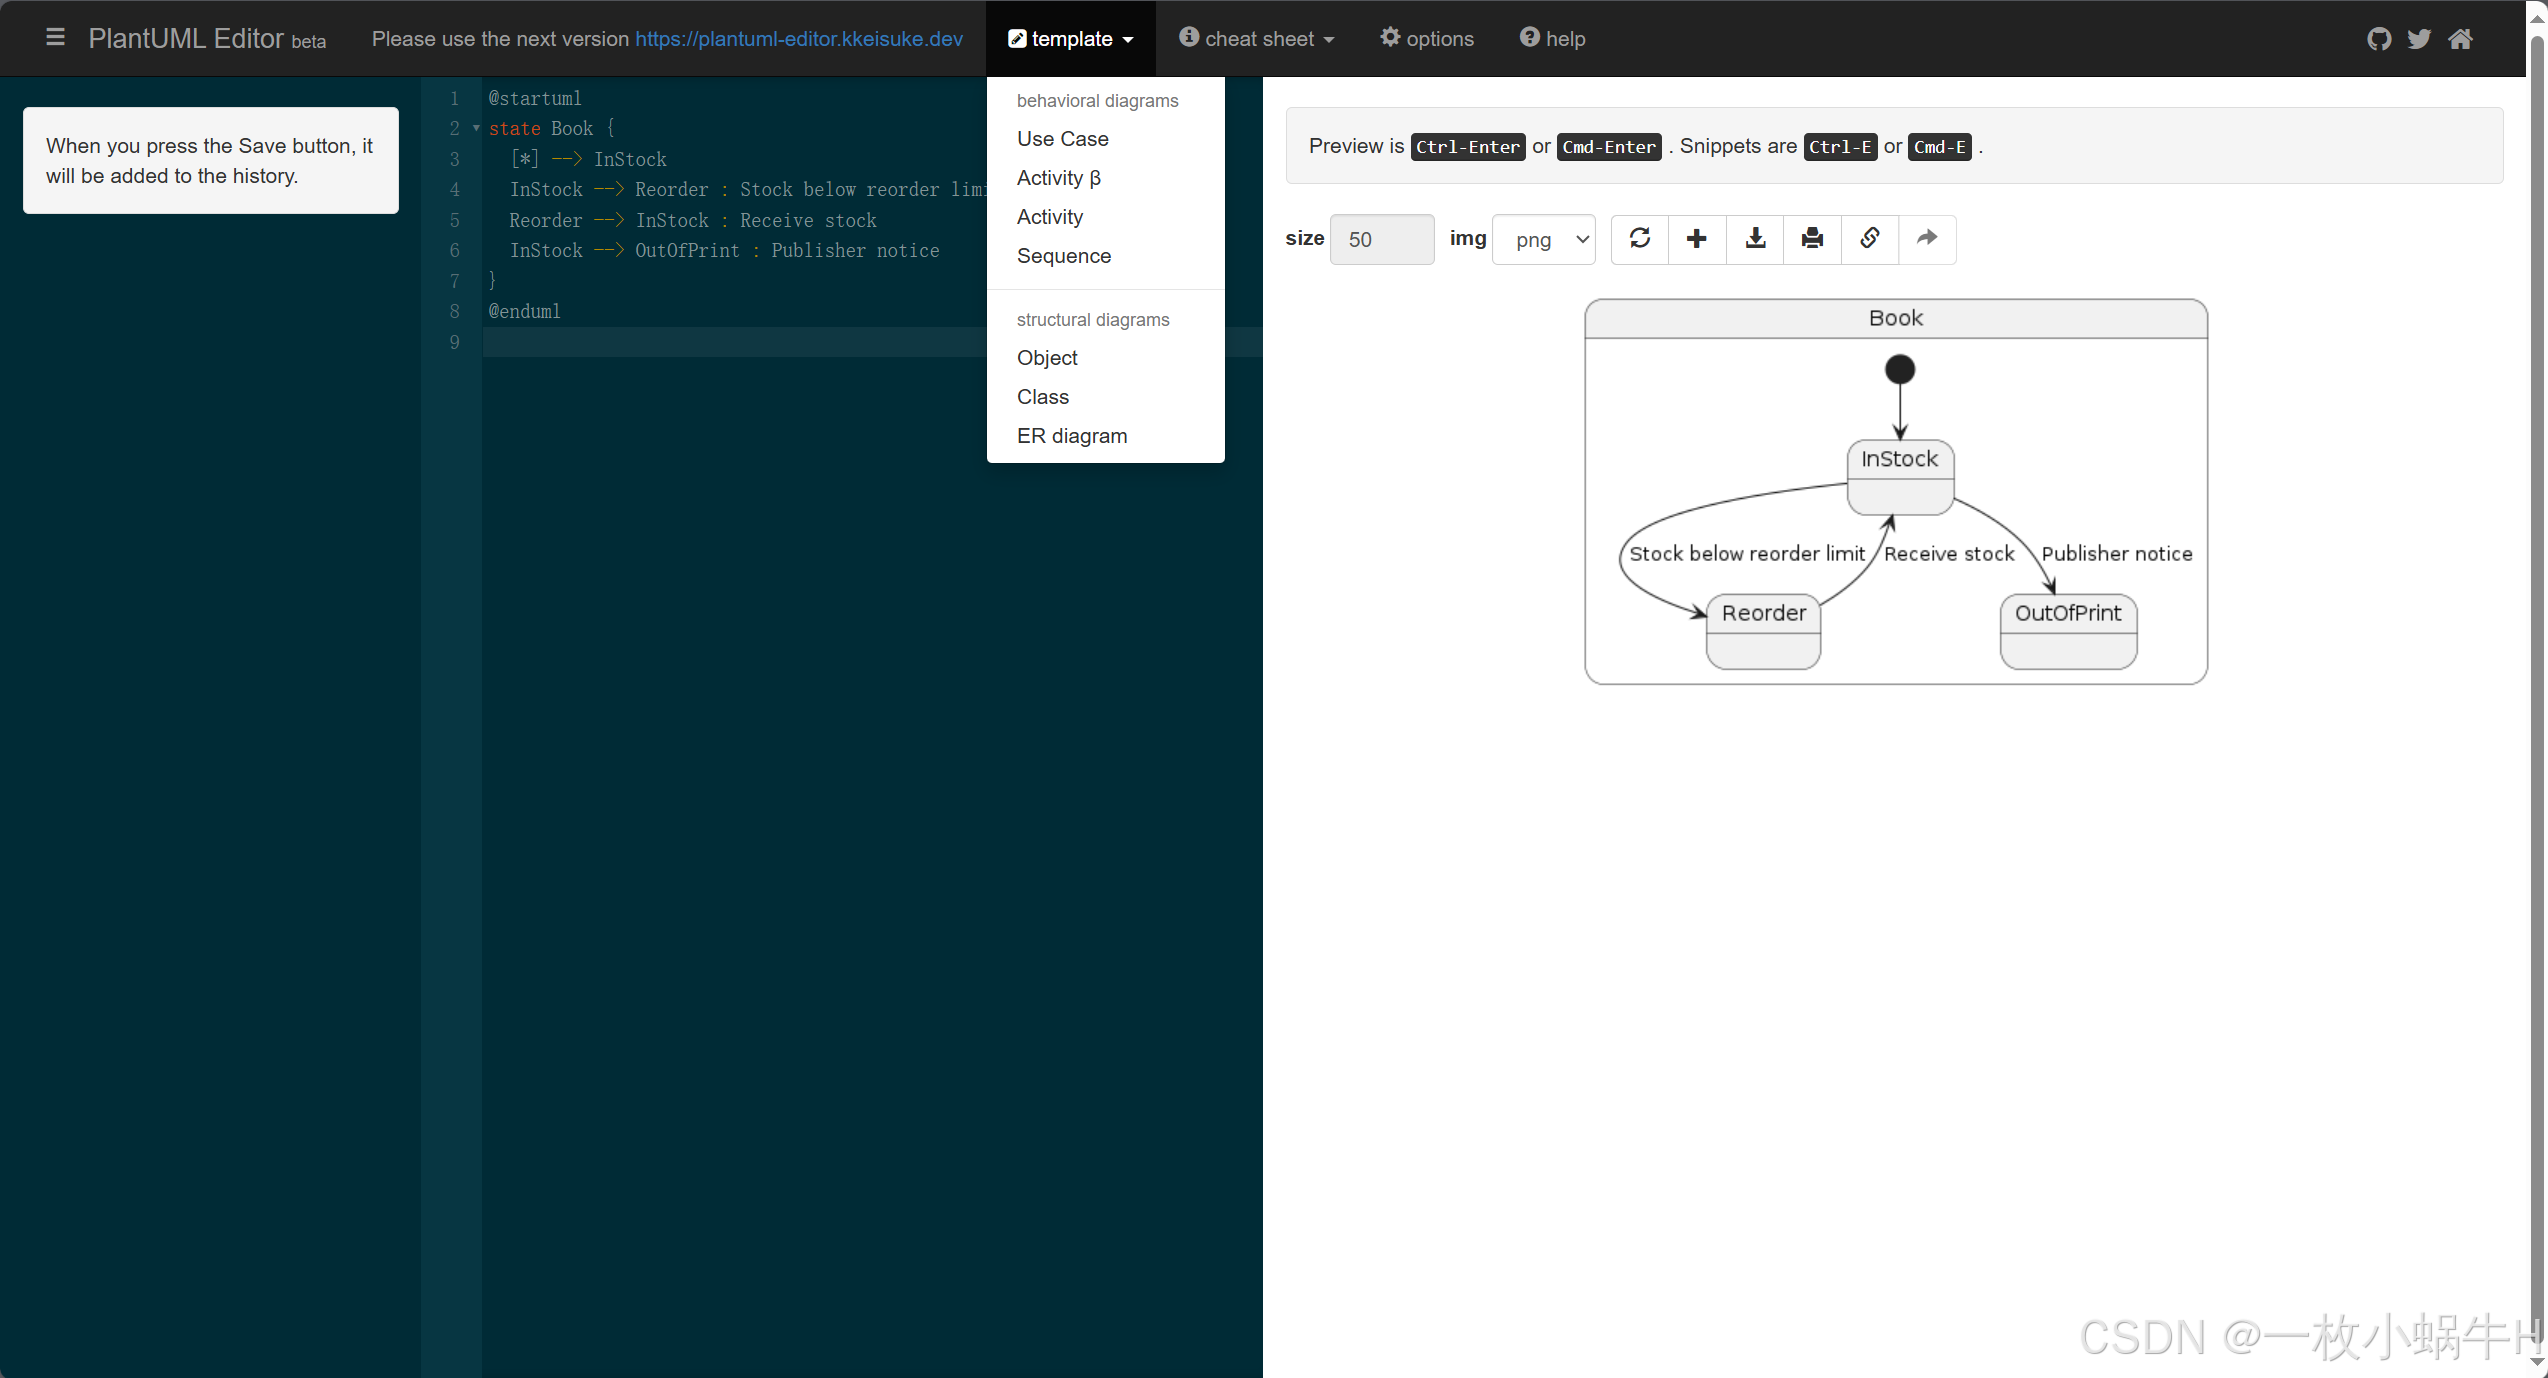This screenshot has height=1378, width=2548.
Task: Download the diagram image
Action: pyautogui.click(x=1754, y=238)
